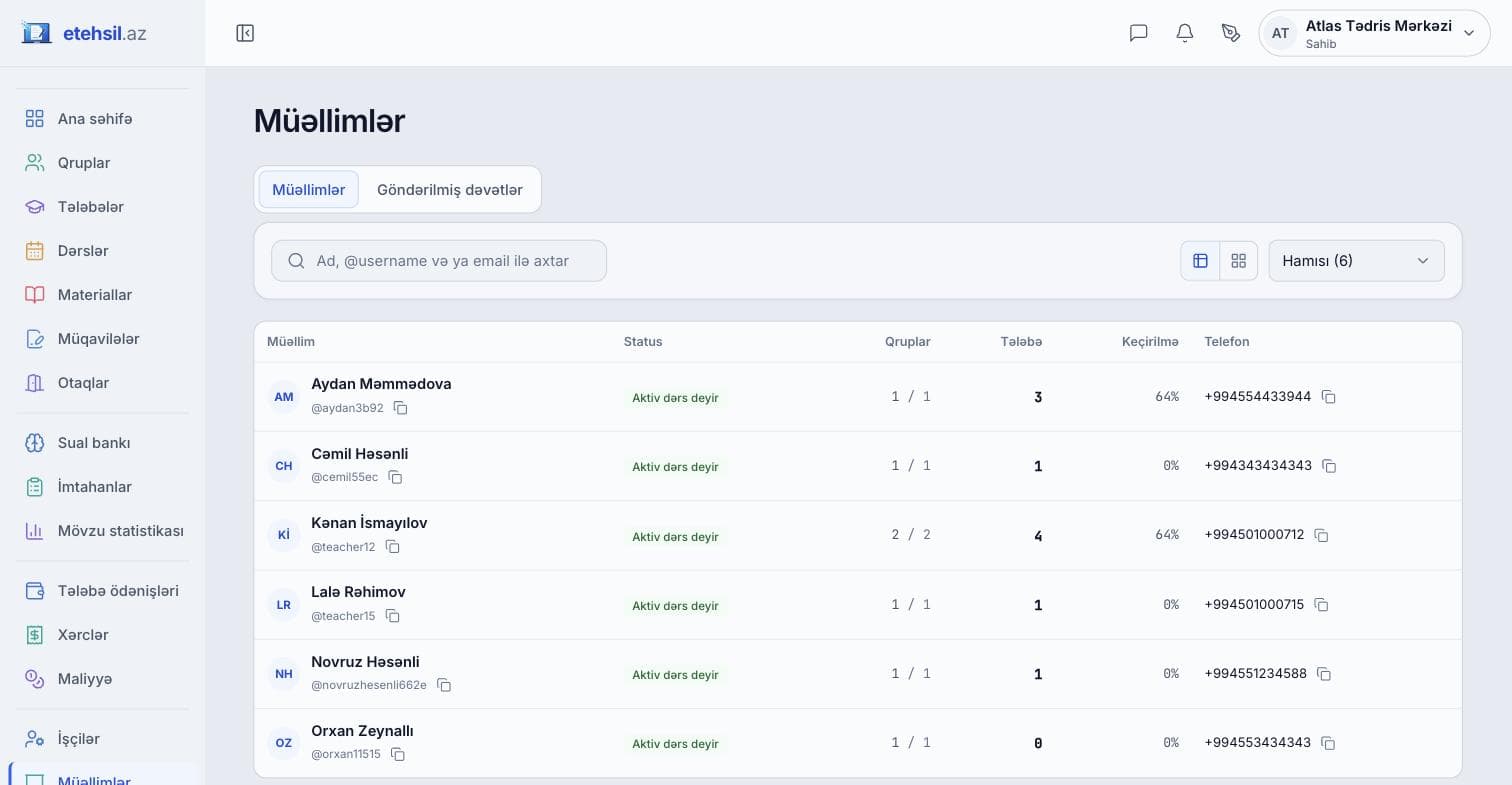The height and width of the screenshot is (785, 1512).
Task: Copy Cəmil Həsənli's phone number
Action: [x=1329, y=466]
